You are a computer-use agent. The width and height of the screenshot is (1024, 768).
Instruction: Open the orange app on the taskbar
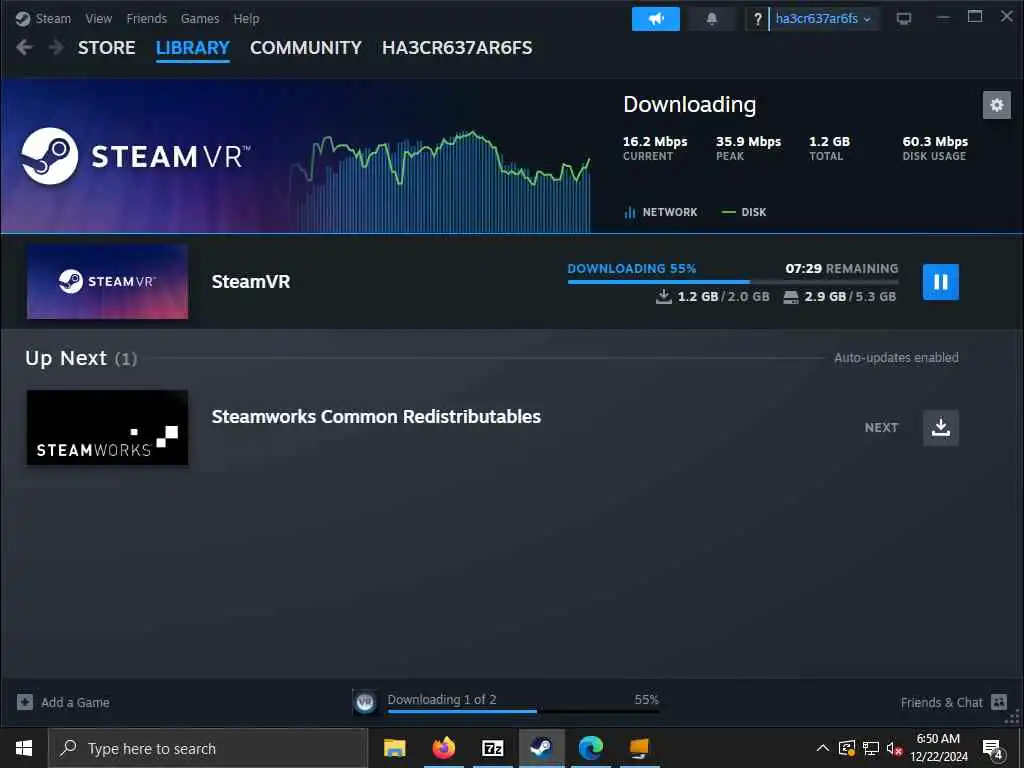coord(640,748)
